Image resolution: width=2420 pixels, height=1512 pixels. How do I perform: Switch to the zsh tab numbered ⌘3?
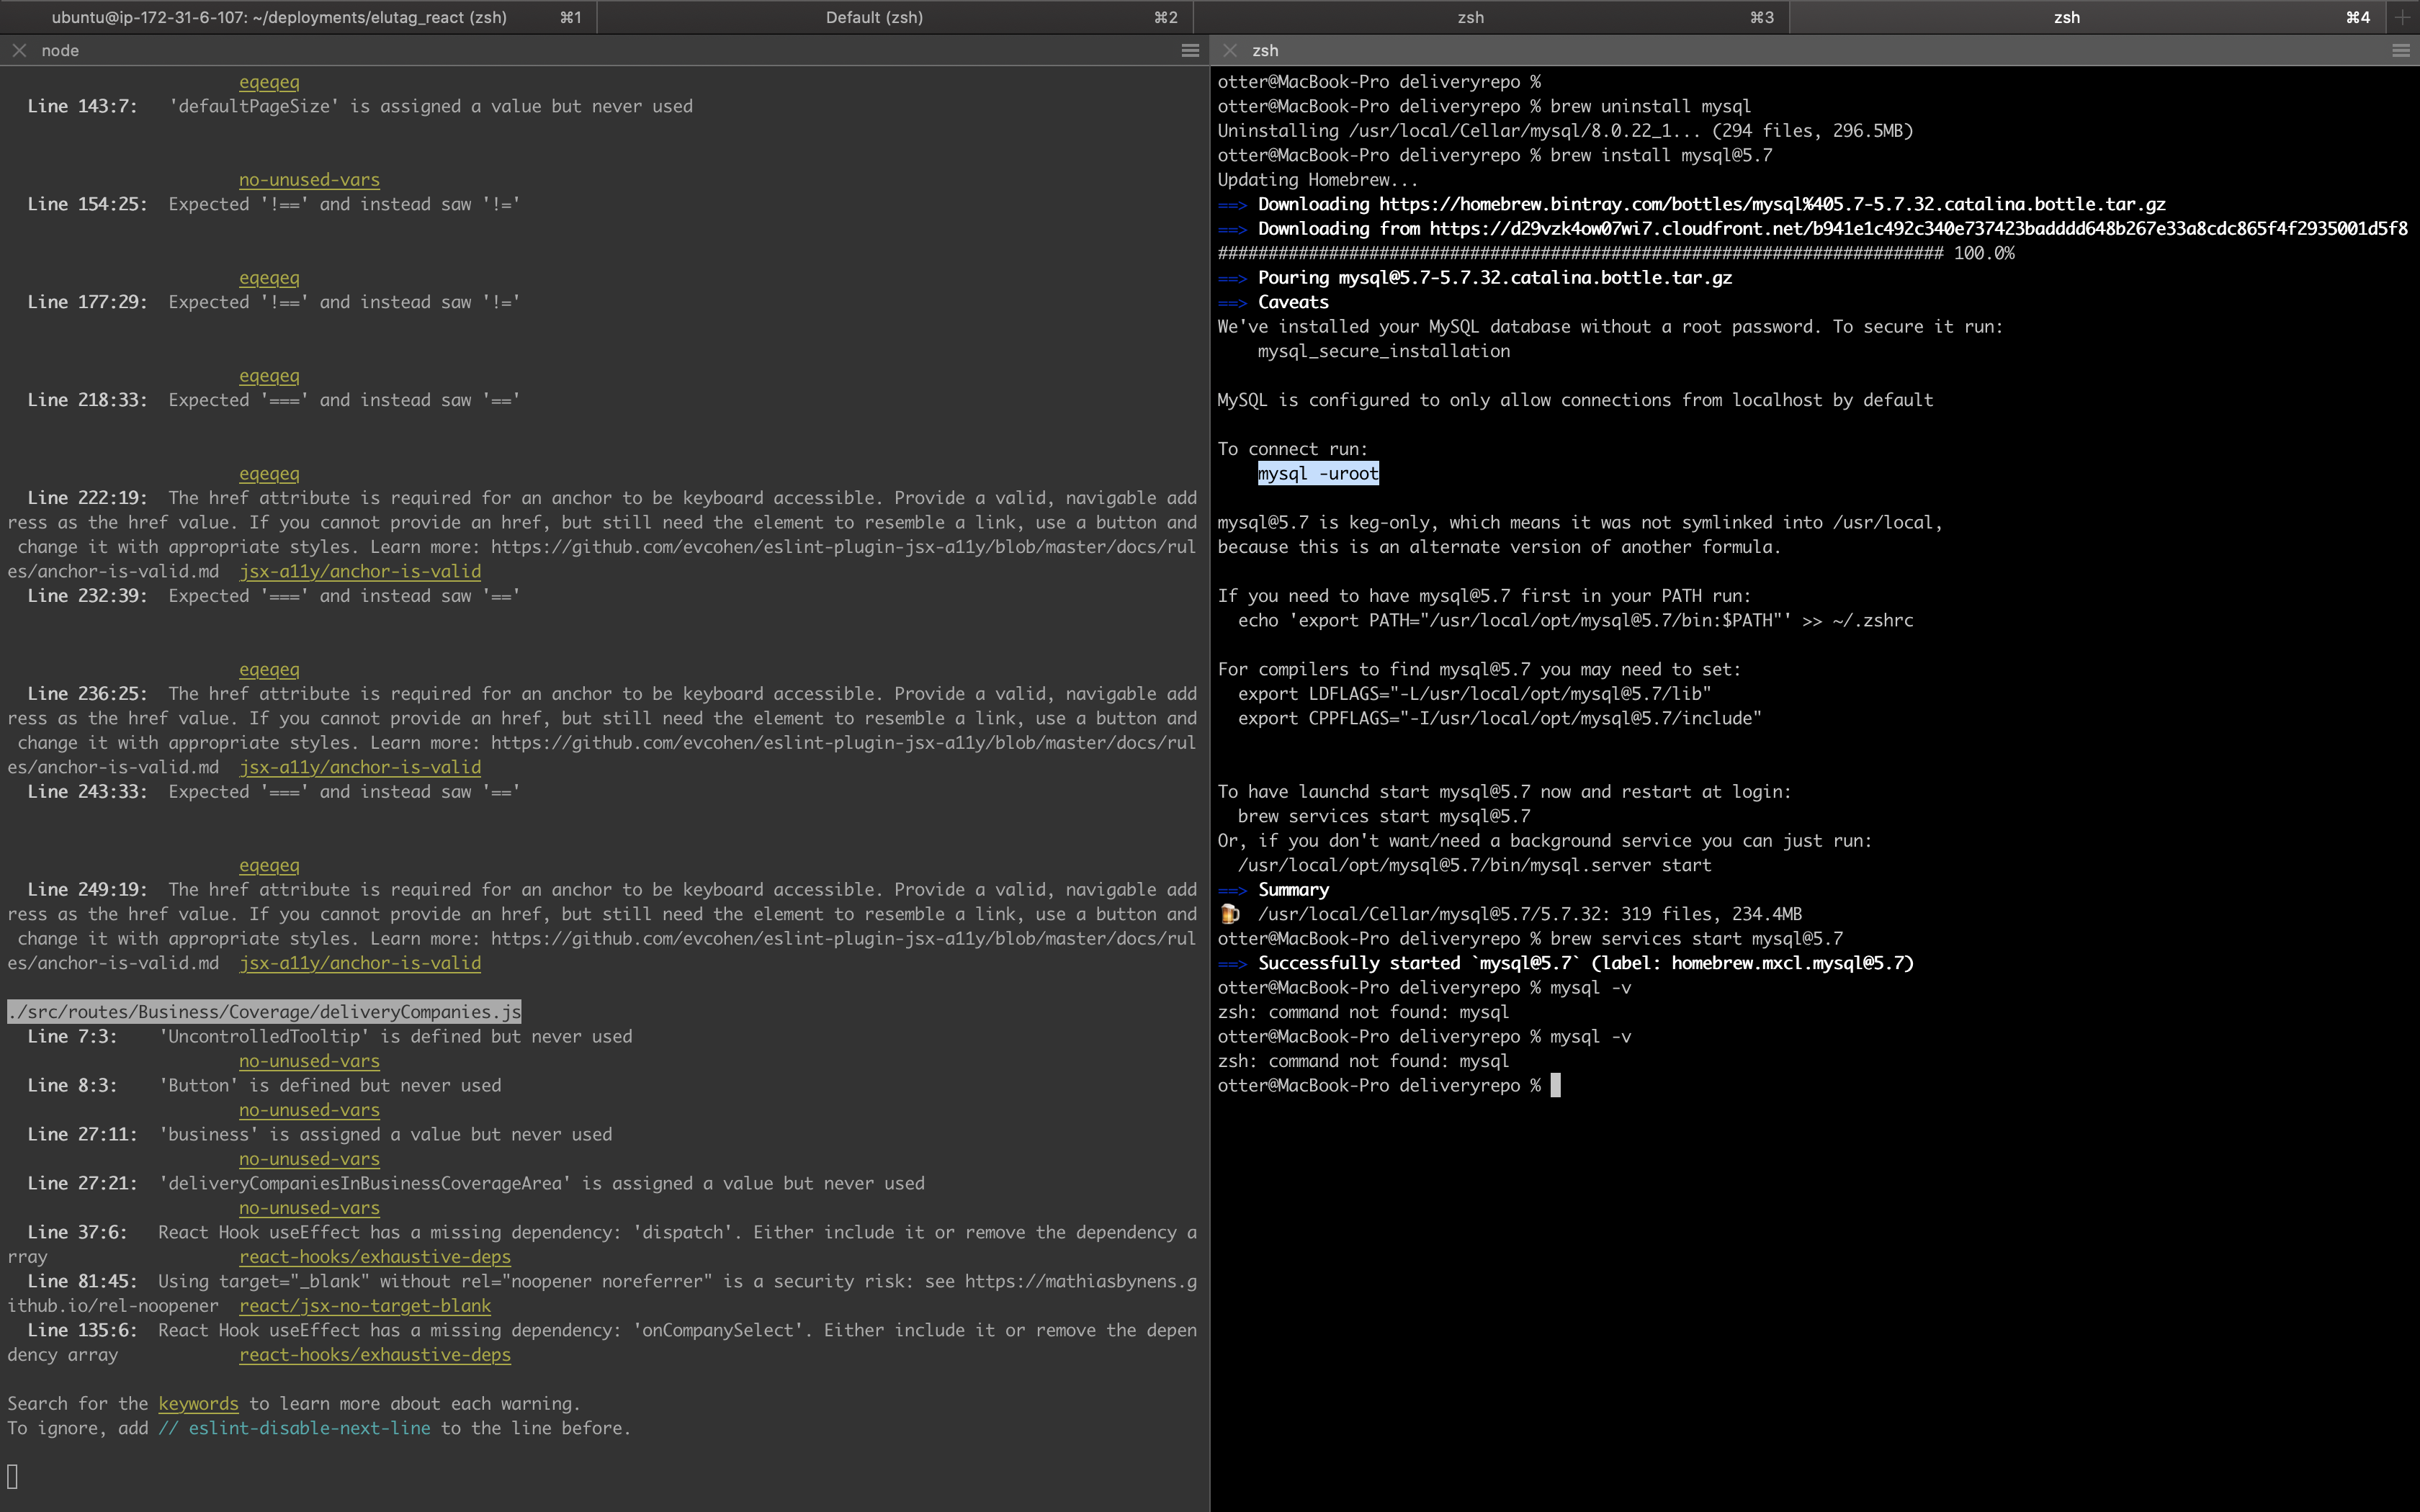1491,17
